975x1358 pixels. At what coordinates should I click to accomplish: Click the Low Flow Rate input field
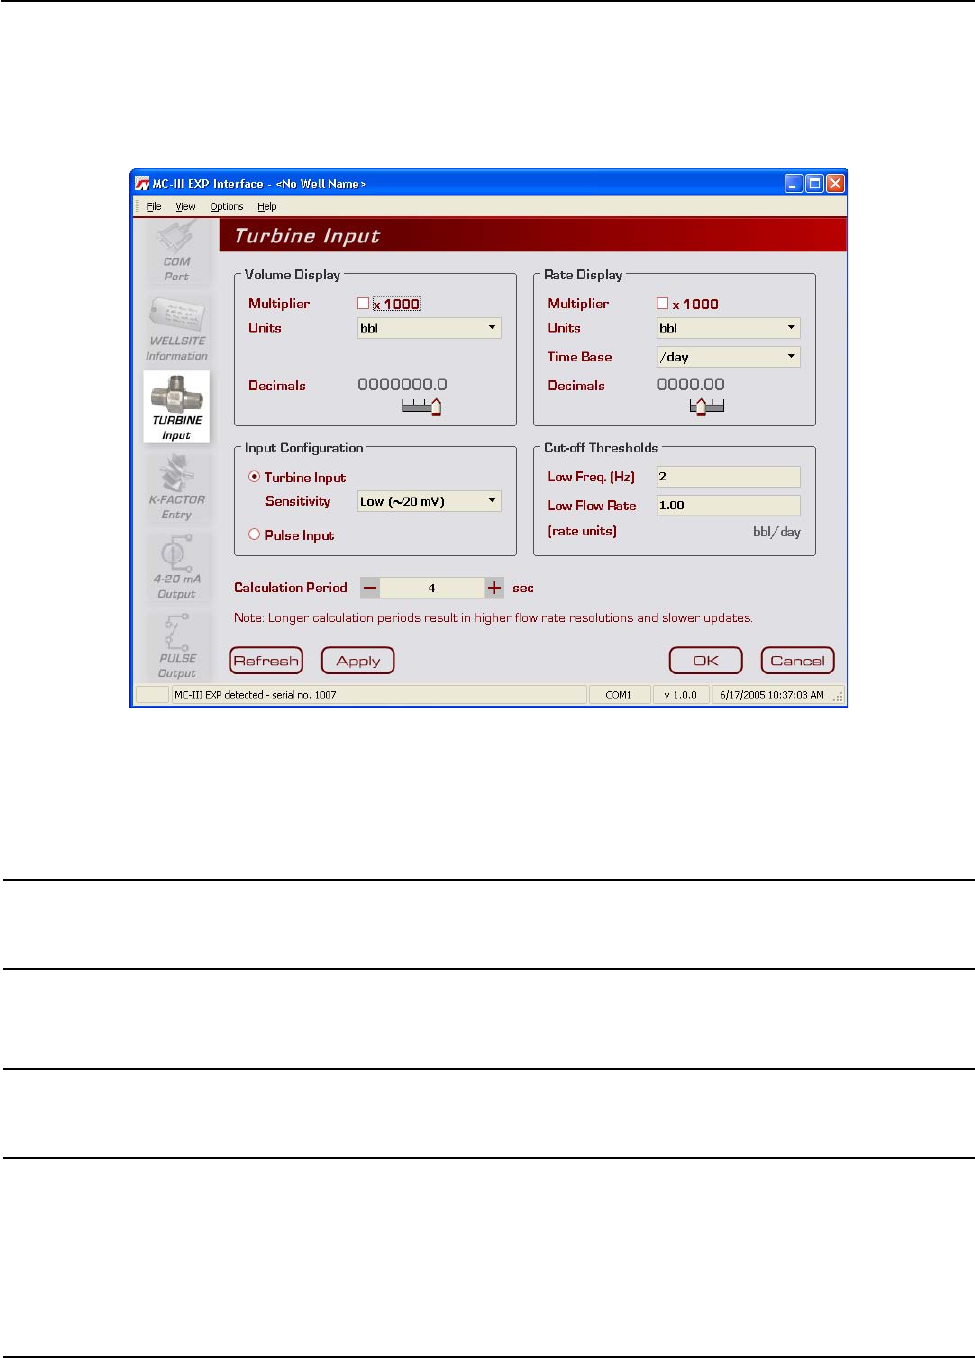[x=728, y=505]
